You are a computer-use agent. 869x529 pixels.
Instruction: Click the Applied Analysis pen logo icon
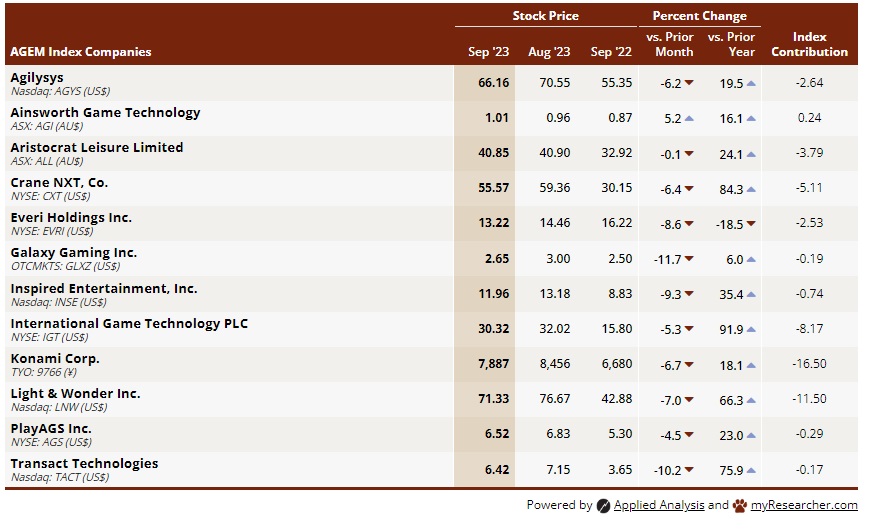point(603,506)
